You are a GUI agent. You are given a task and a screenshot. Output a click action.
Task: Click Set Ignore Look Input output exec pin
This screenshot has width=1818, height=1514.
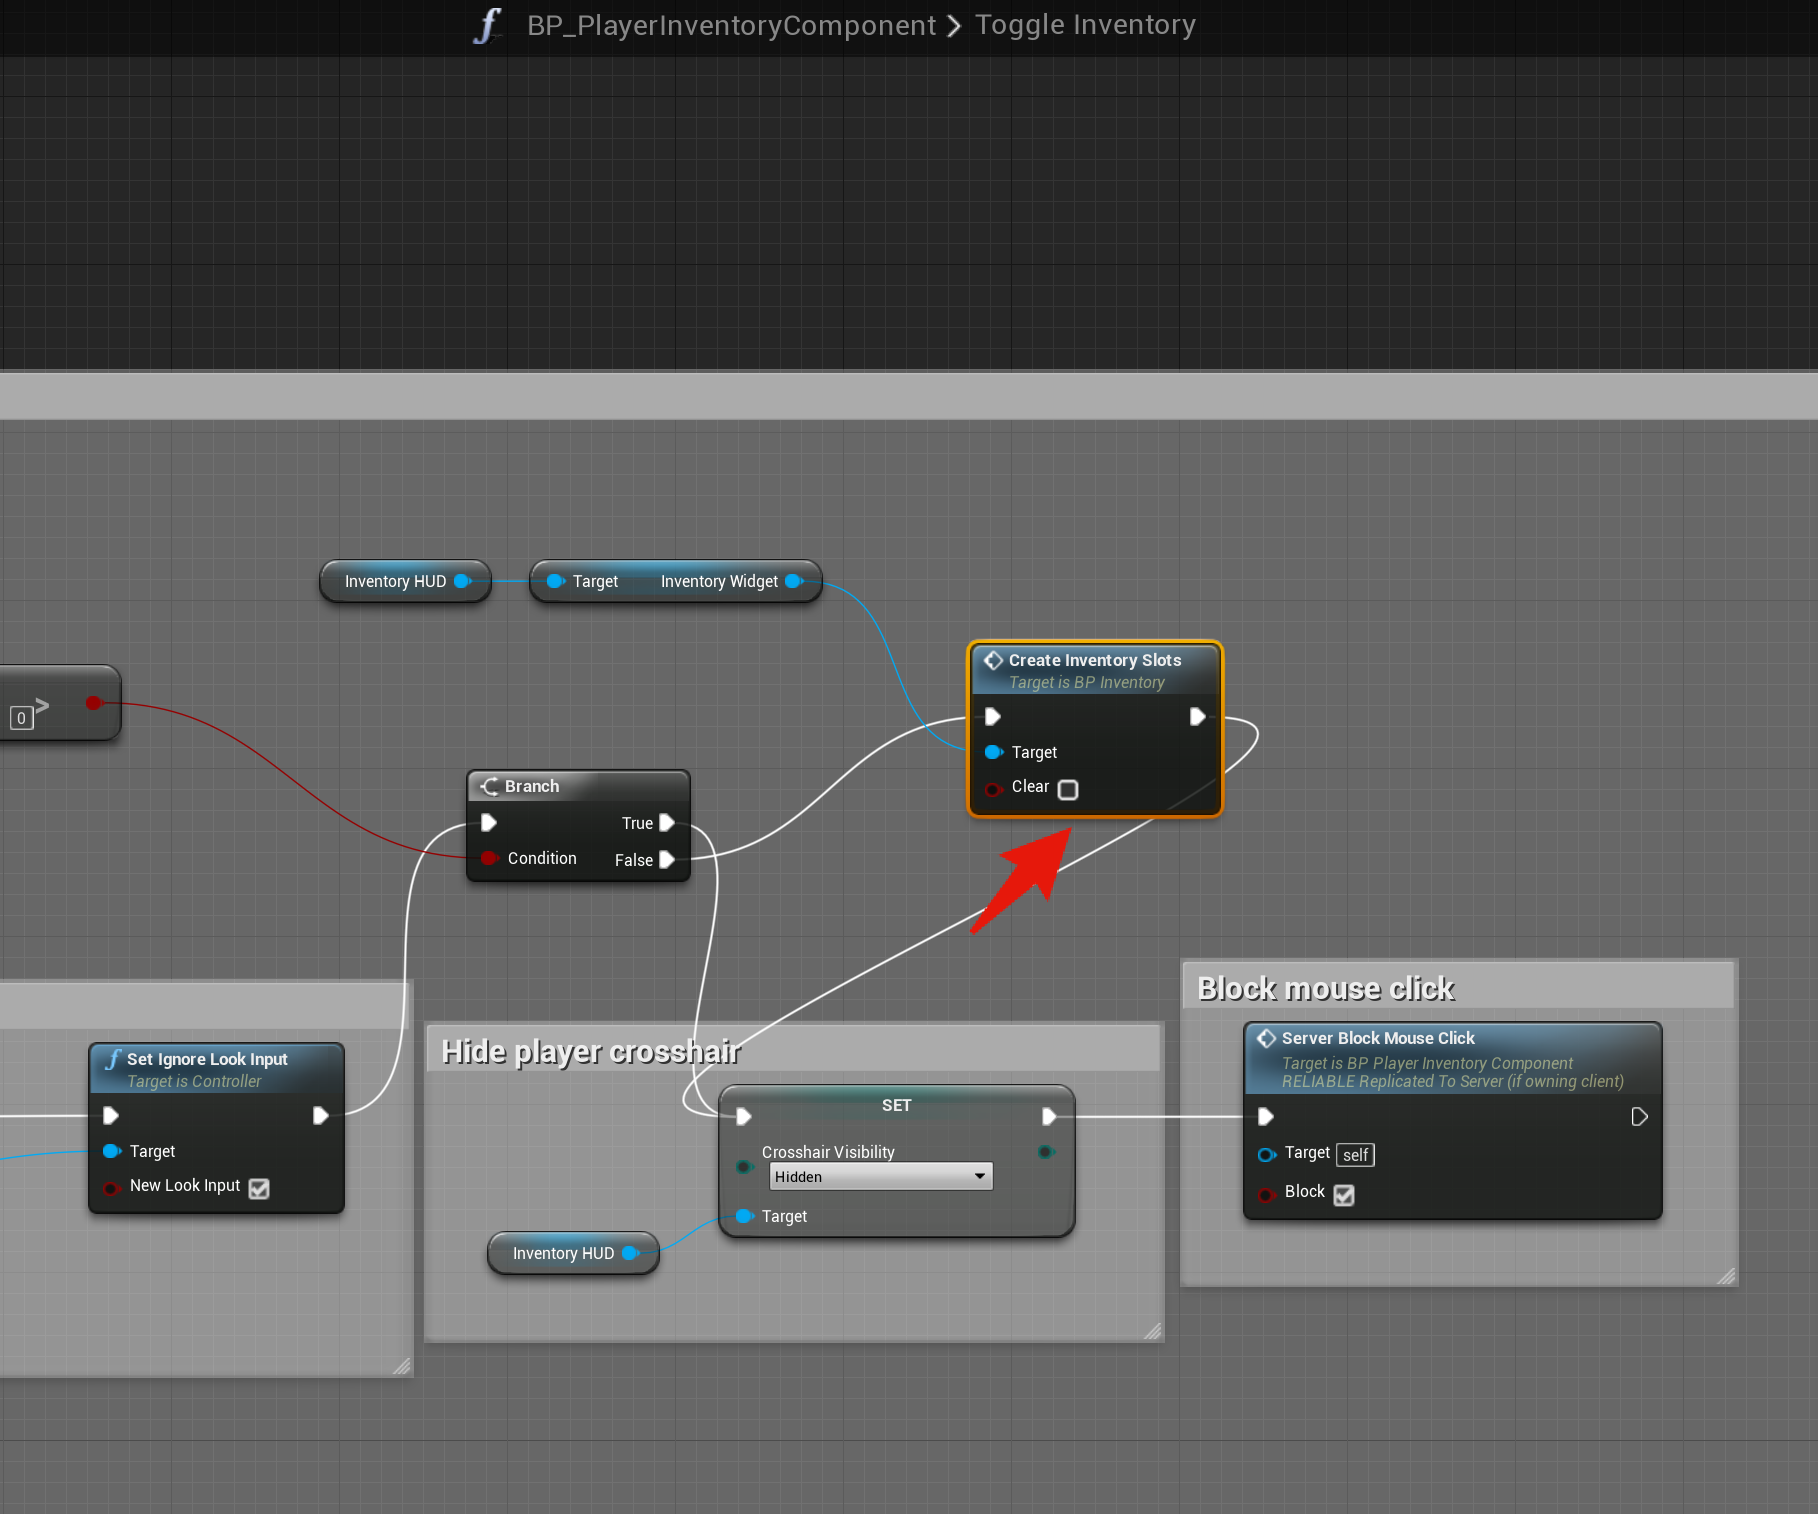[320, 1115]
